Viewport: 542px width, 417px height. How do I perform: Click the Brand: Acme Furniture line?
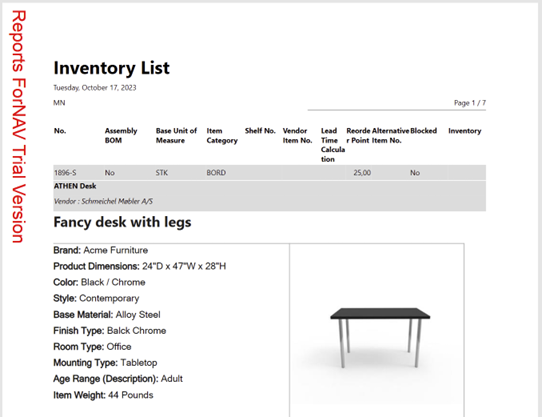click(x=101, y=250)
